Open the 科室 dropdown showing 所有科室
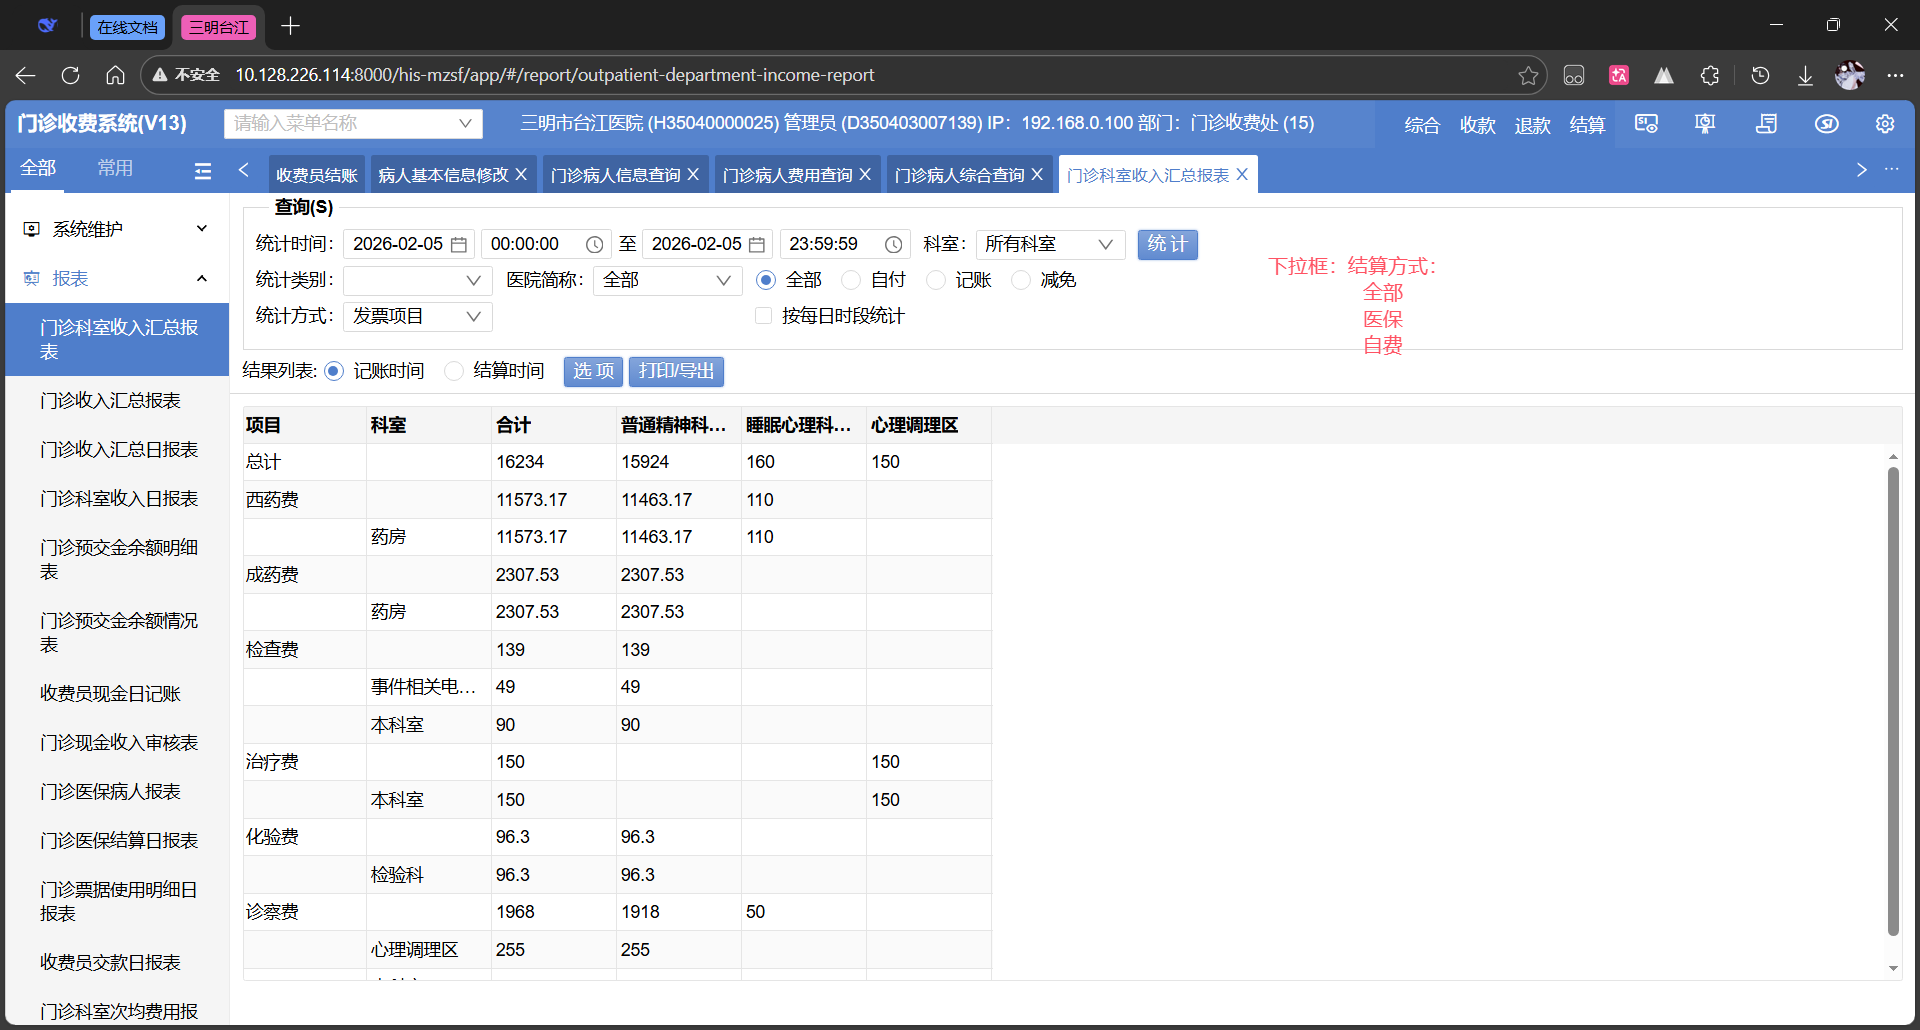This screenshot has width=1920, height=1030. click(1050, 244)
